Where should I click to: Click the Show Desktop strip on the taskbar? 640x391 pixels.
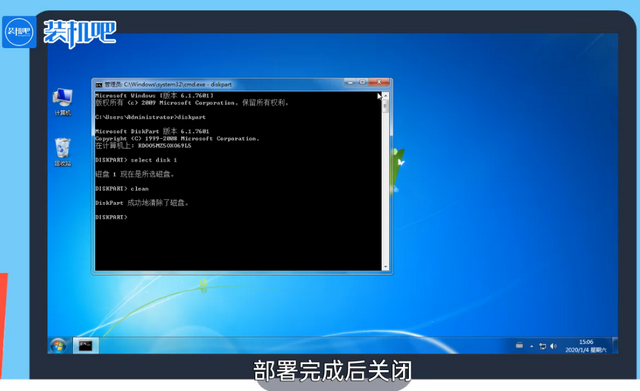click(x=615, y=345)
